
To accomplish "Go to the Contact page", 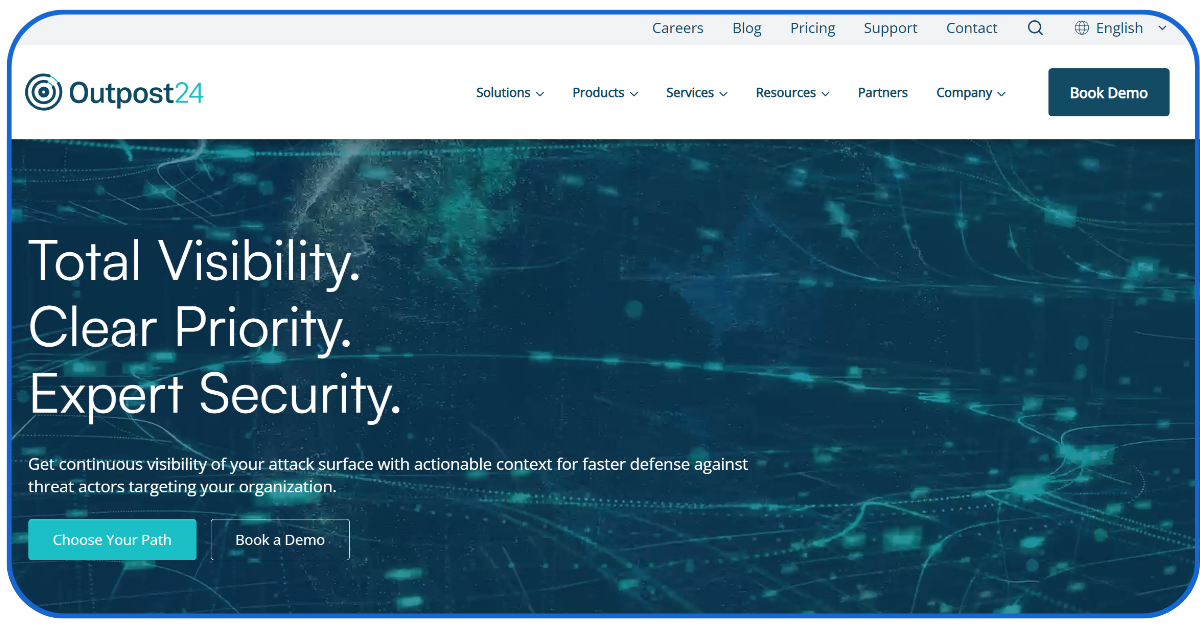I will pyautogui.click(x=971, y=28).
